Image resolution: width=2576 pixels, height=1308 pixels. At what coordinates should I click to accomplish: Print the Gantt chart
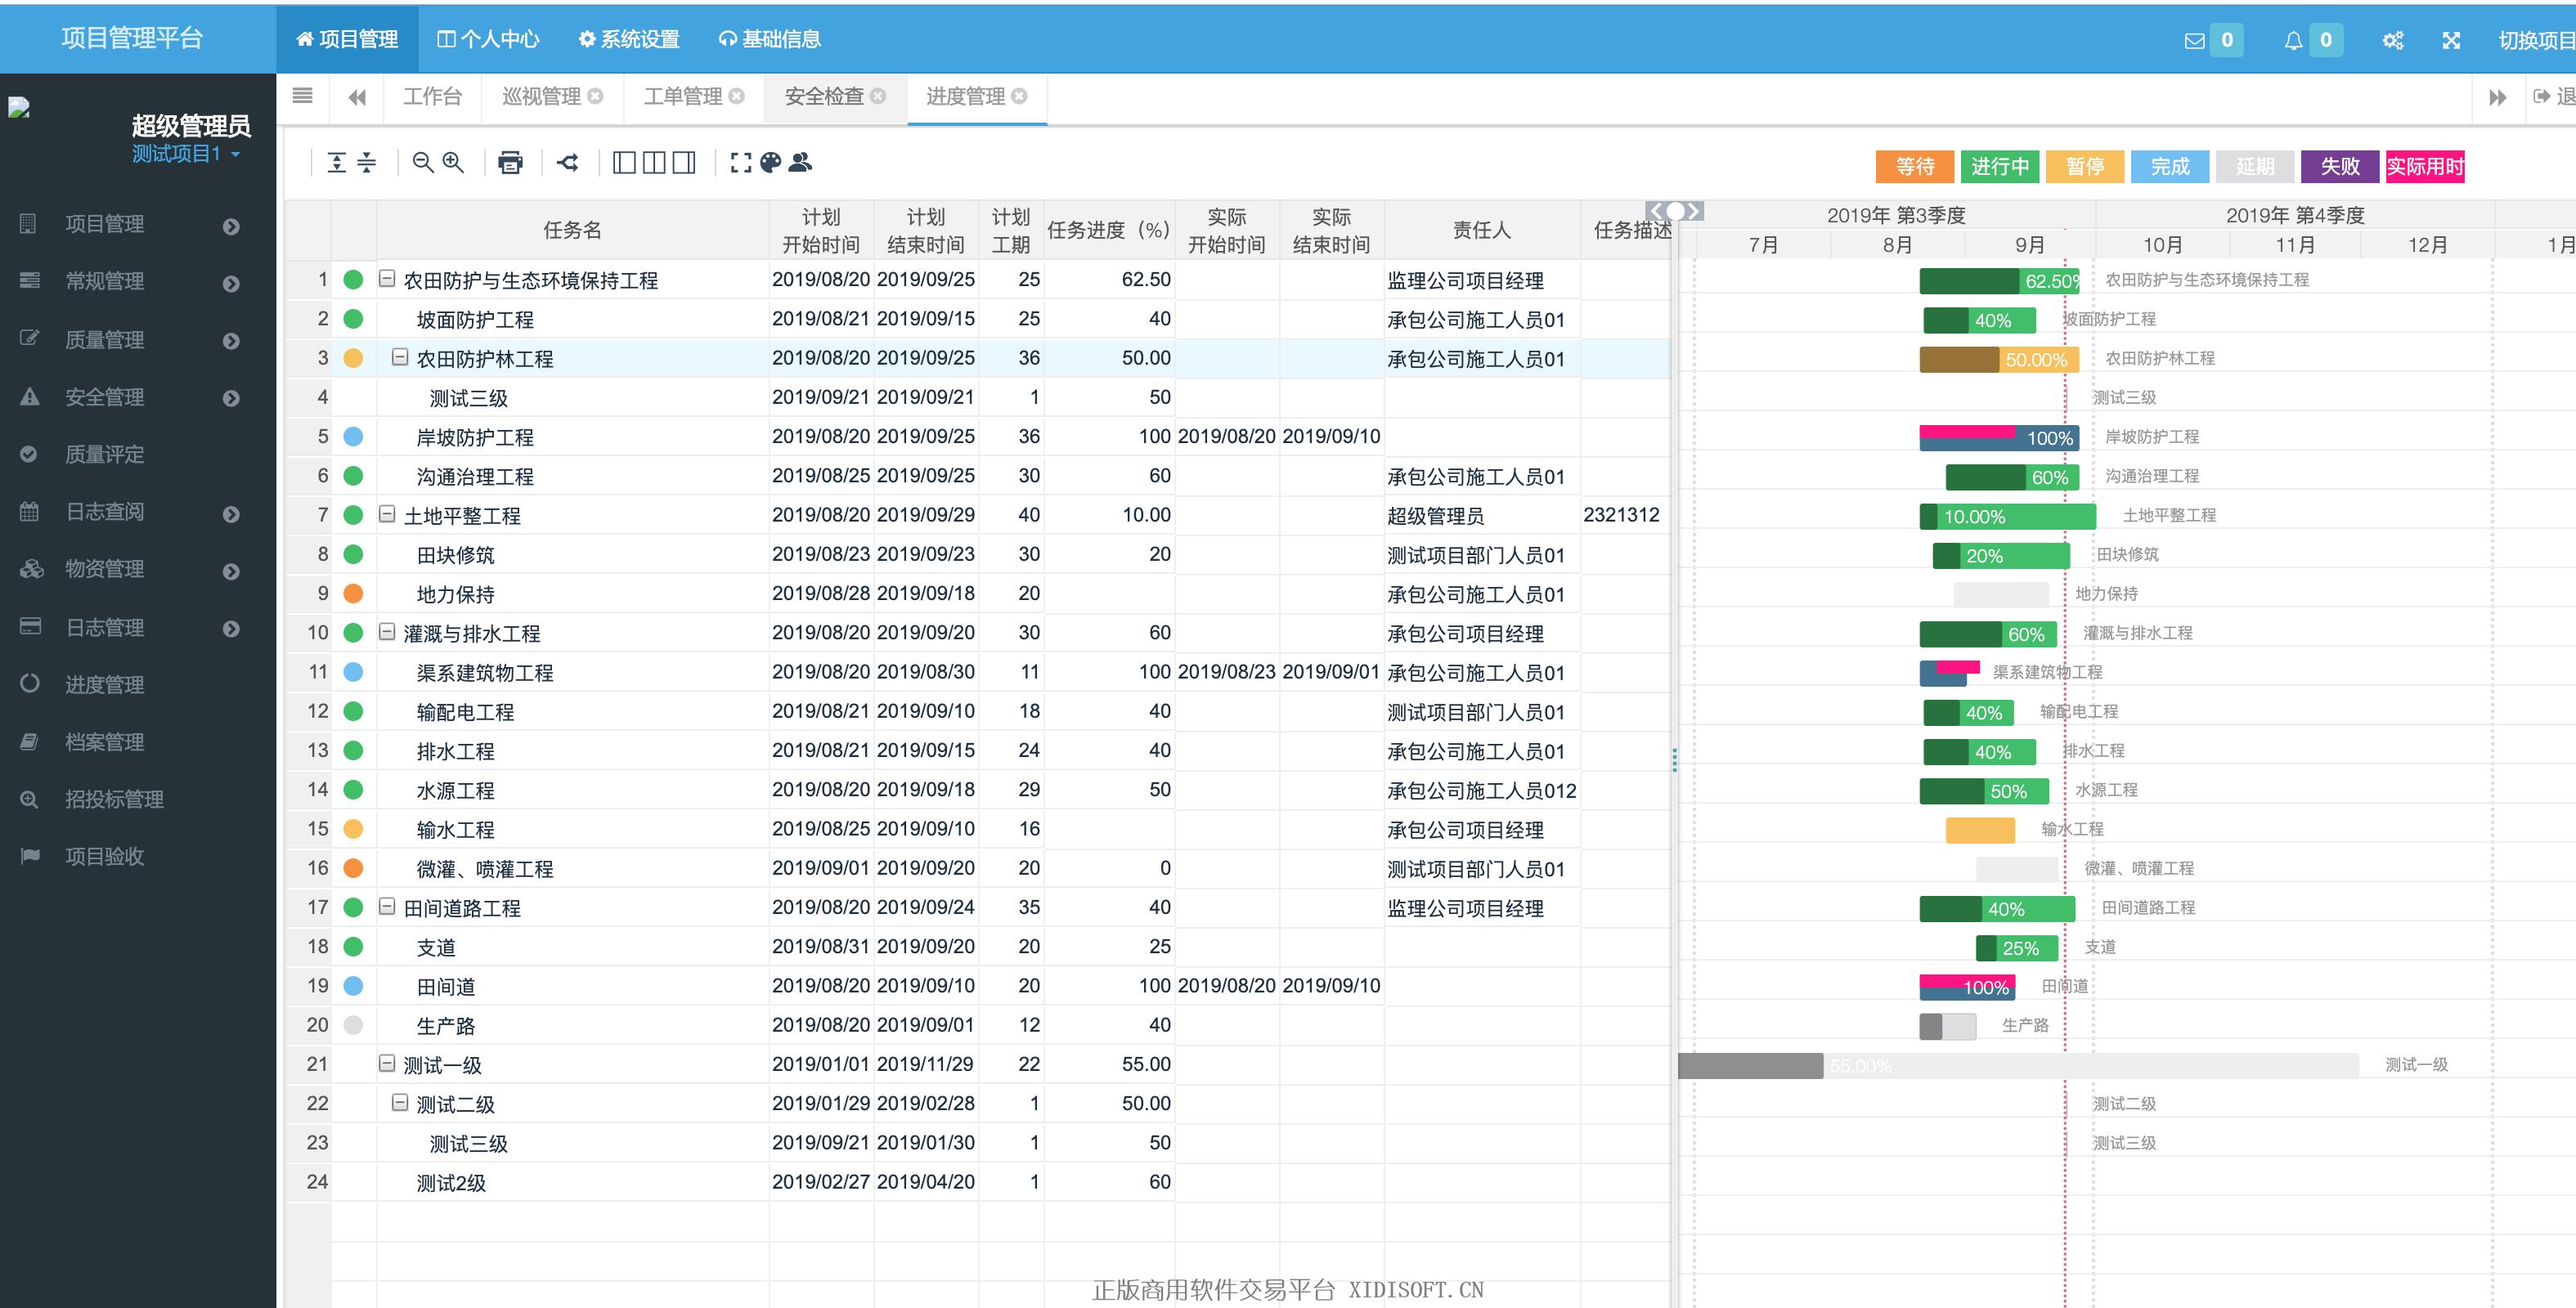pyautogui.click(x=510, y=162)
